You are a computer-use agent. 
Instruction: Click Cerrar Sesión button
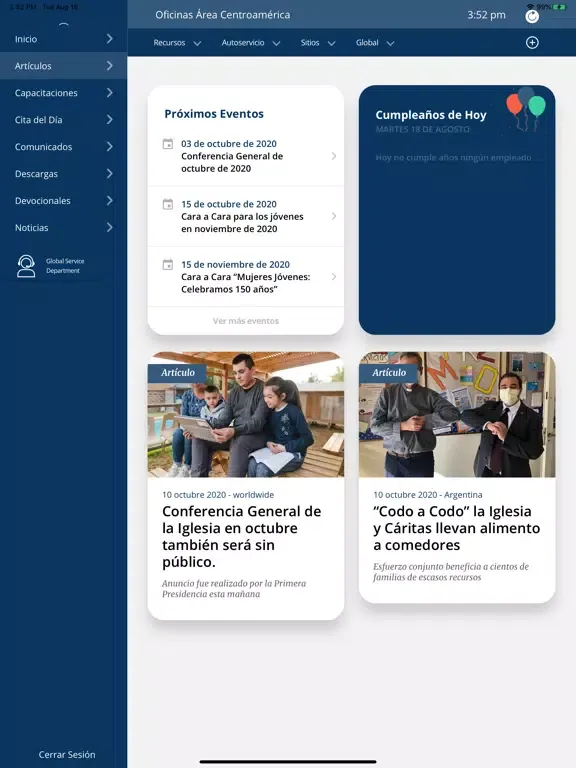click(x=67, y=755)
